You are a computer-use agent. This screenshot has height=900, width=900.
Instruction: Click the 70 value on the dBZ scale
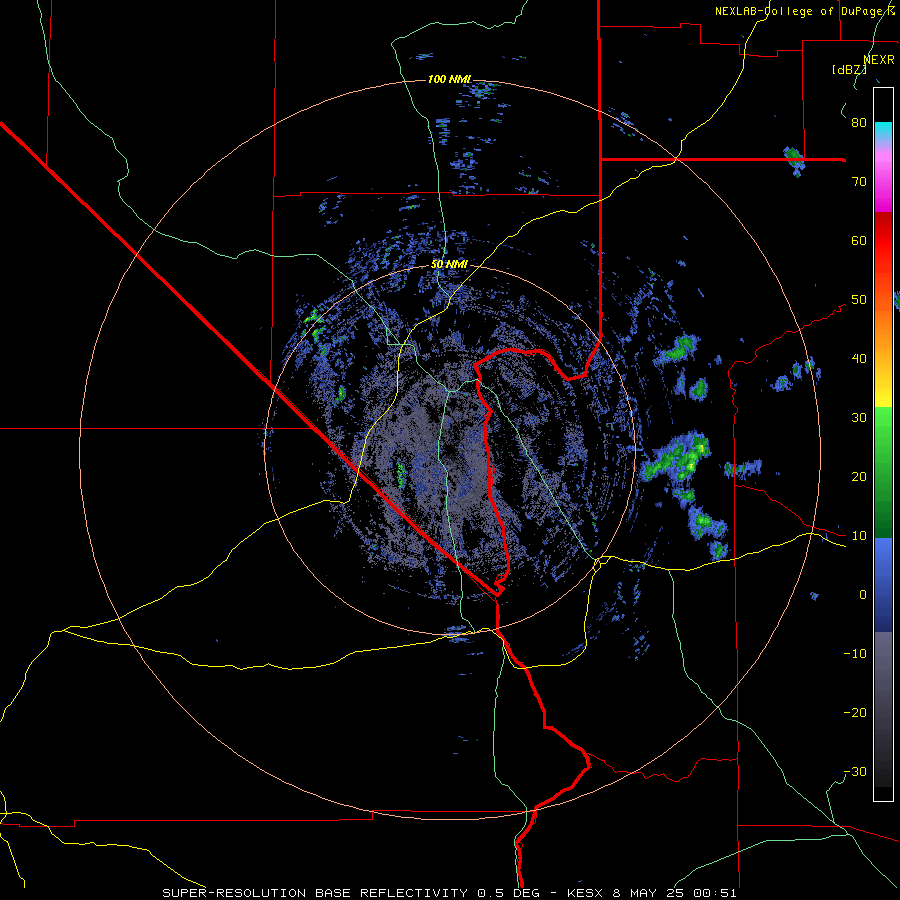(859, 182)
